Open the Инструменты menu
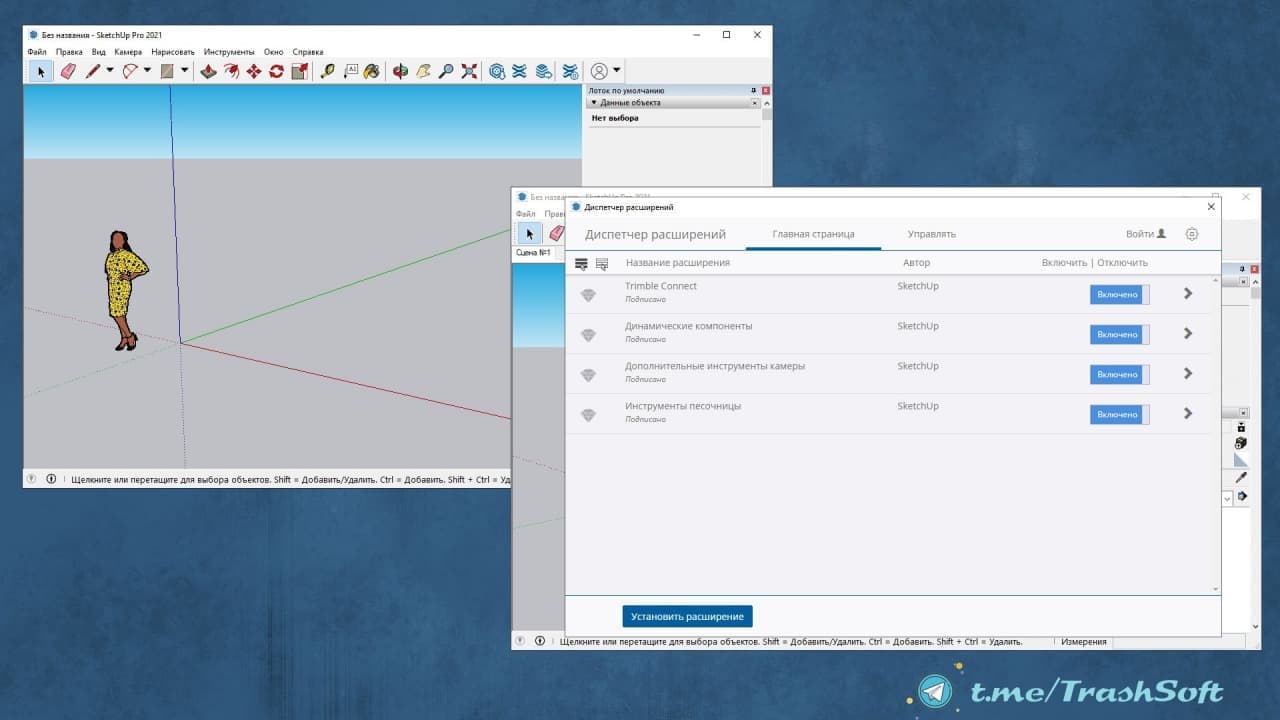 point(229,52)
